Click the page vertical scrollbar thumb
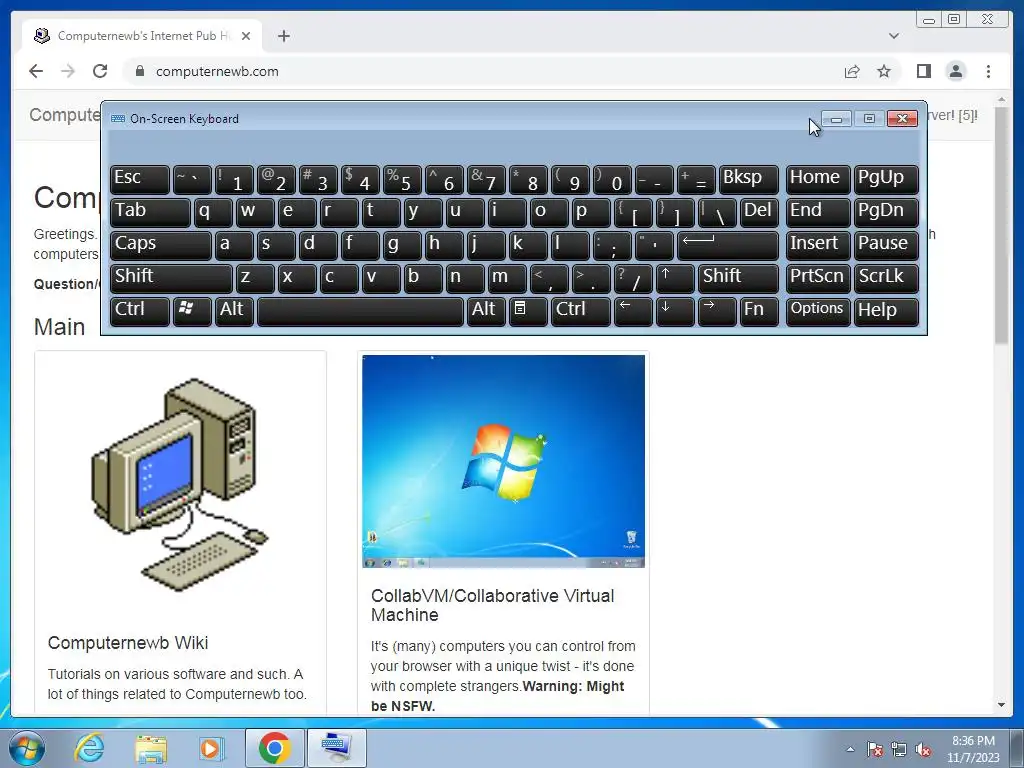The image size is (1024, 768). point(1001,225)
